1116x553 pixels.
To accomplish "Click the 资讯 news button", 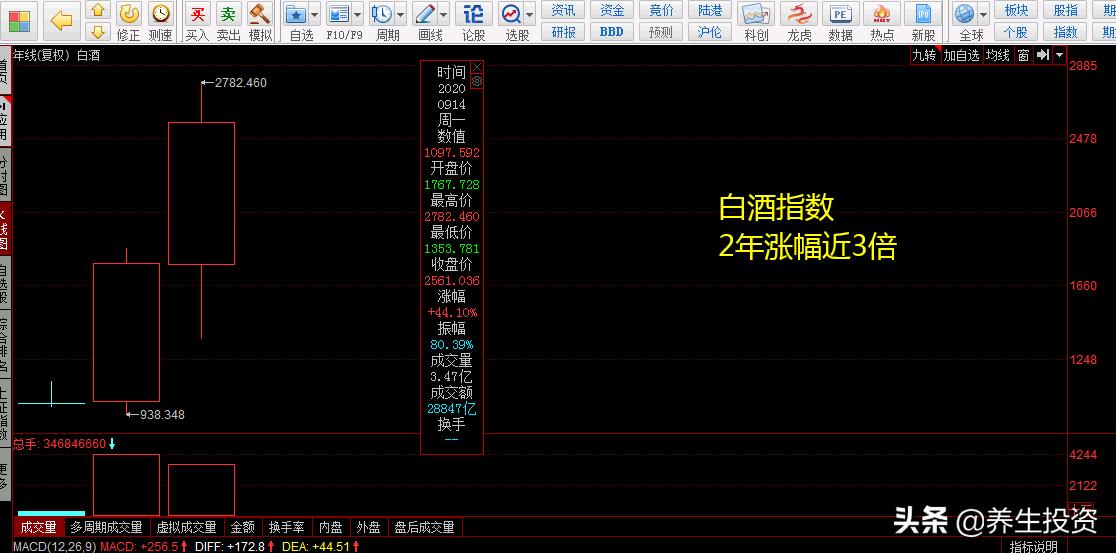I will (563, 10).
